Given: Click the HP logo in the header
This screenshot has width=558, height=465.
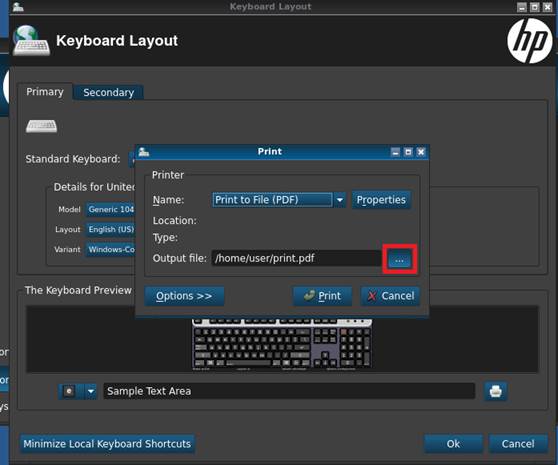Looking at the screenshot, I should (530, 41).
